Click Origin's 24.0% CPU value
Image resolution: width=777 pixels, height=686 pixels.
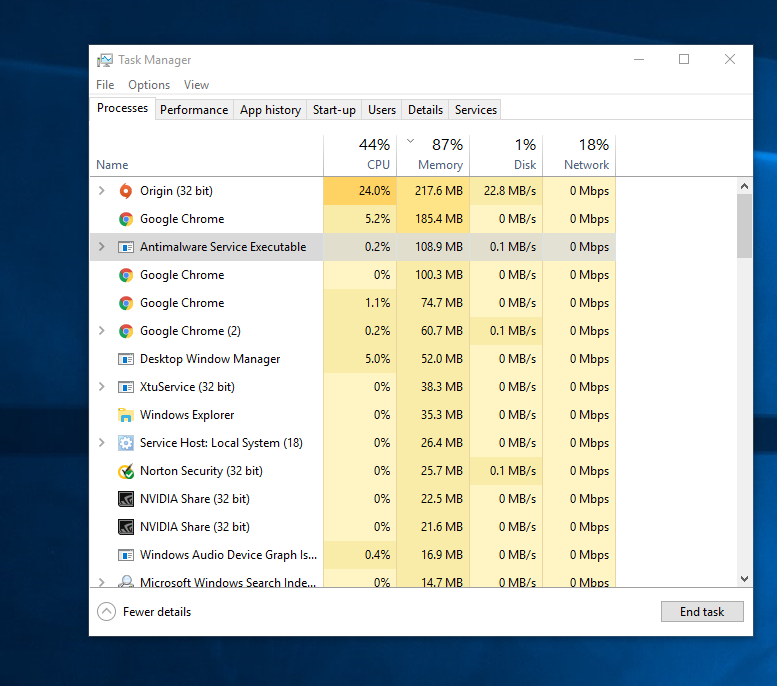[x=360, y=191]
